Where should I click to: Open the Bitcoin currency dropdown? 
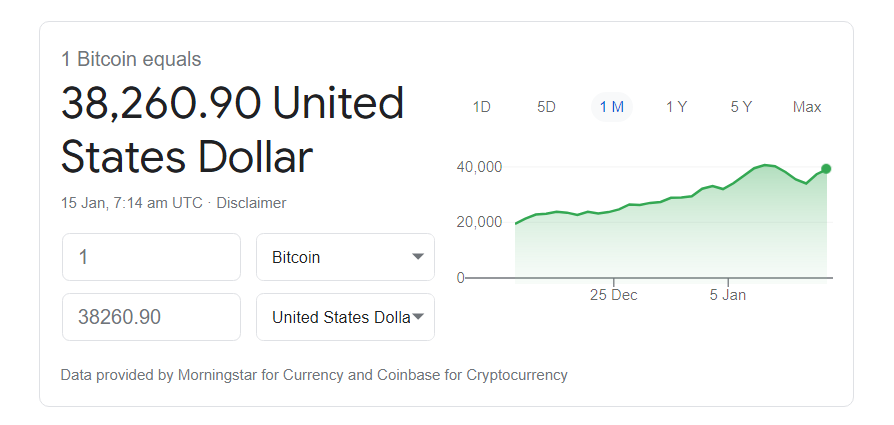[346, 257]
